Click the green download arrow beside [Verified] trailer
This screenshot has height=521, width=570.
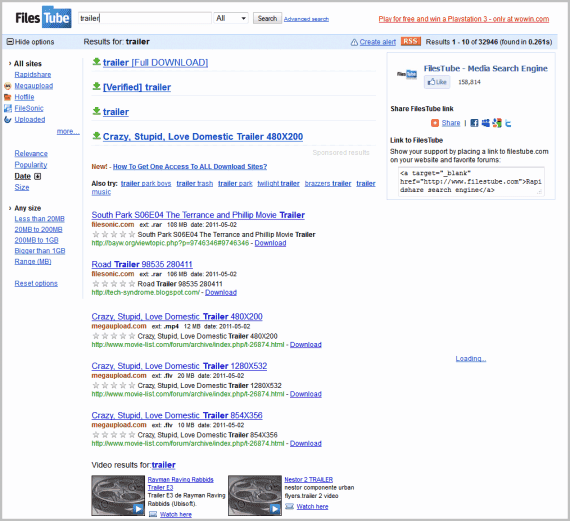click(96, 87)
